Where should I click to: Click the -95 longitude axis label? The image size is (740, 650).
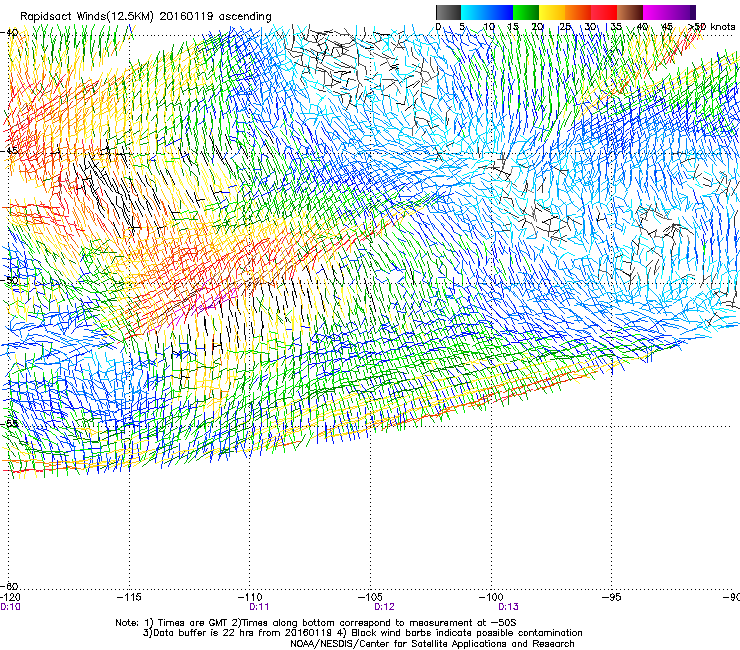click(612, 597)
